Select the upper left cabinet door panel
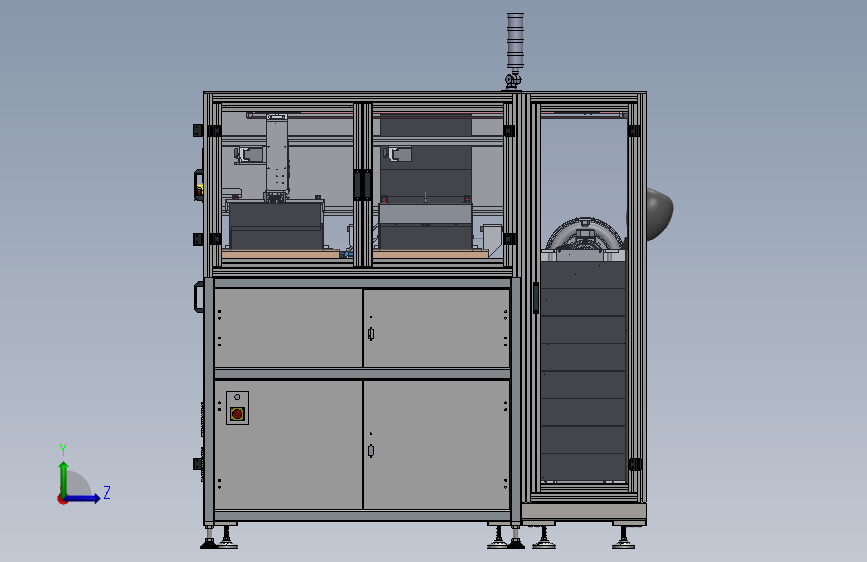This screenshot has width=867, height=562. (288, 327)
